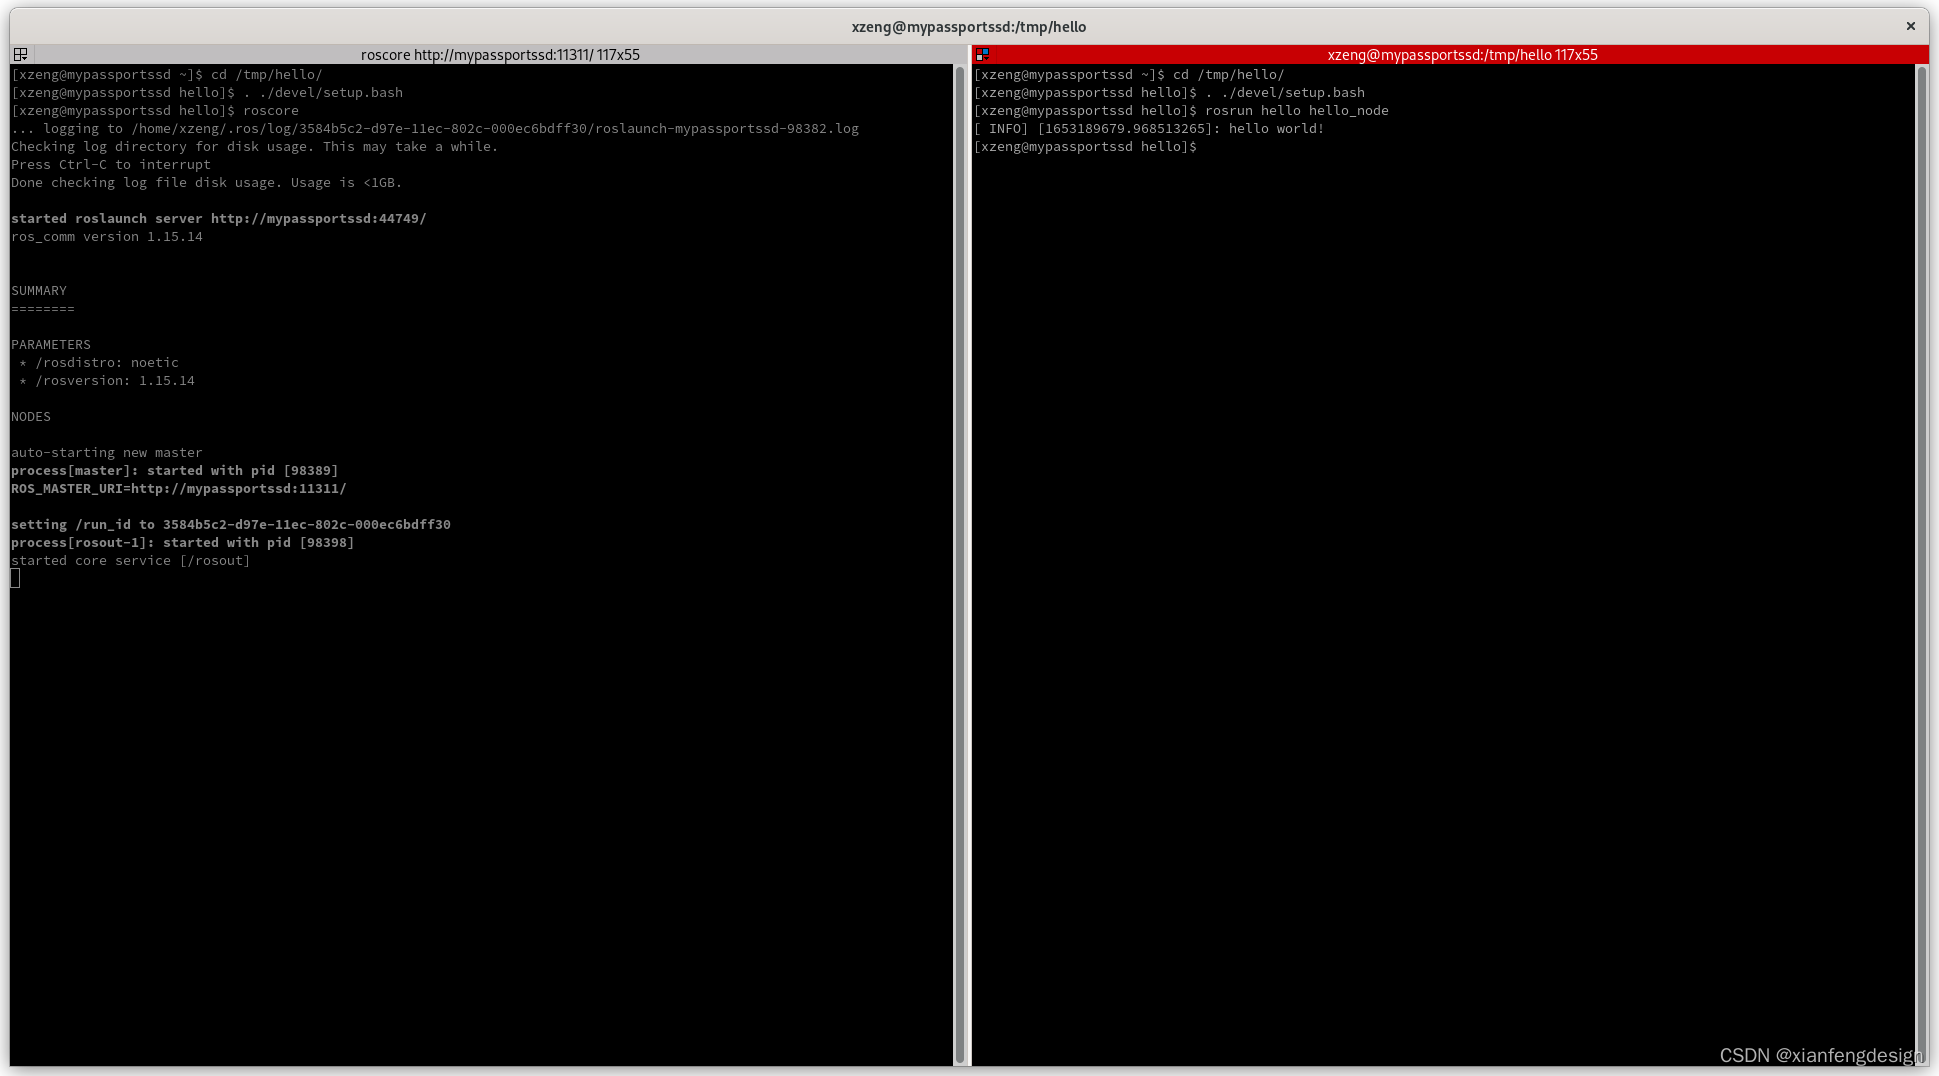Click the NODES heading in the left terminal
The image size is (1939, 1076).
(x=31, y=417)
